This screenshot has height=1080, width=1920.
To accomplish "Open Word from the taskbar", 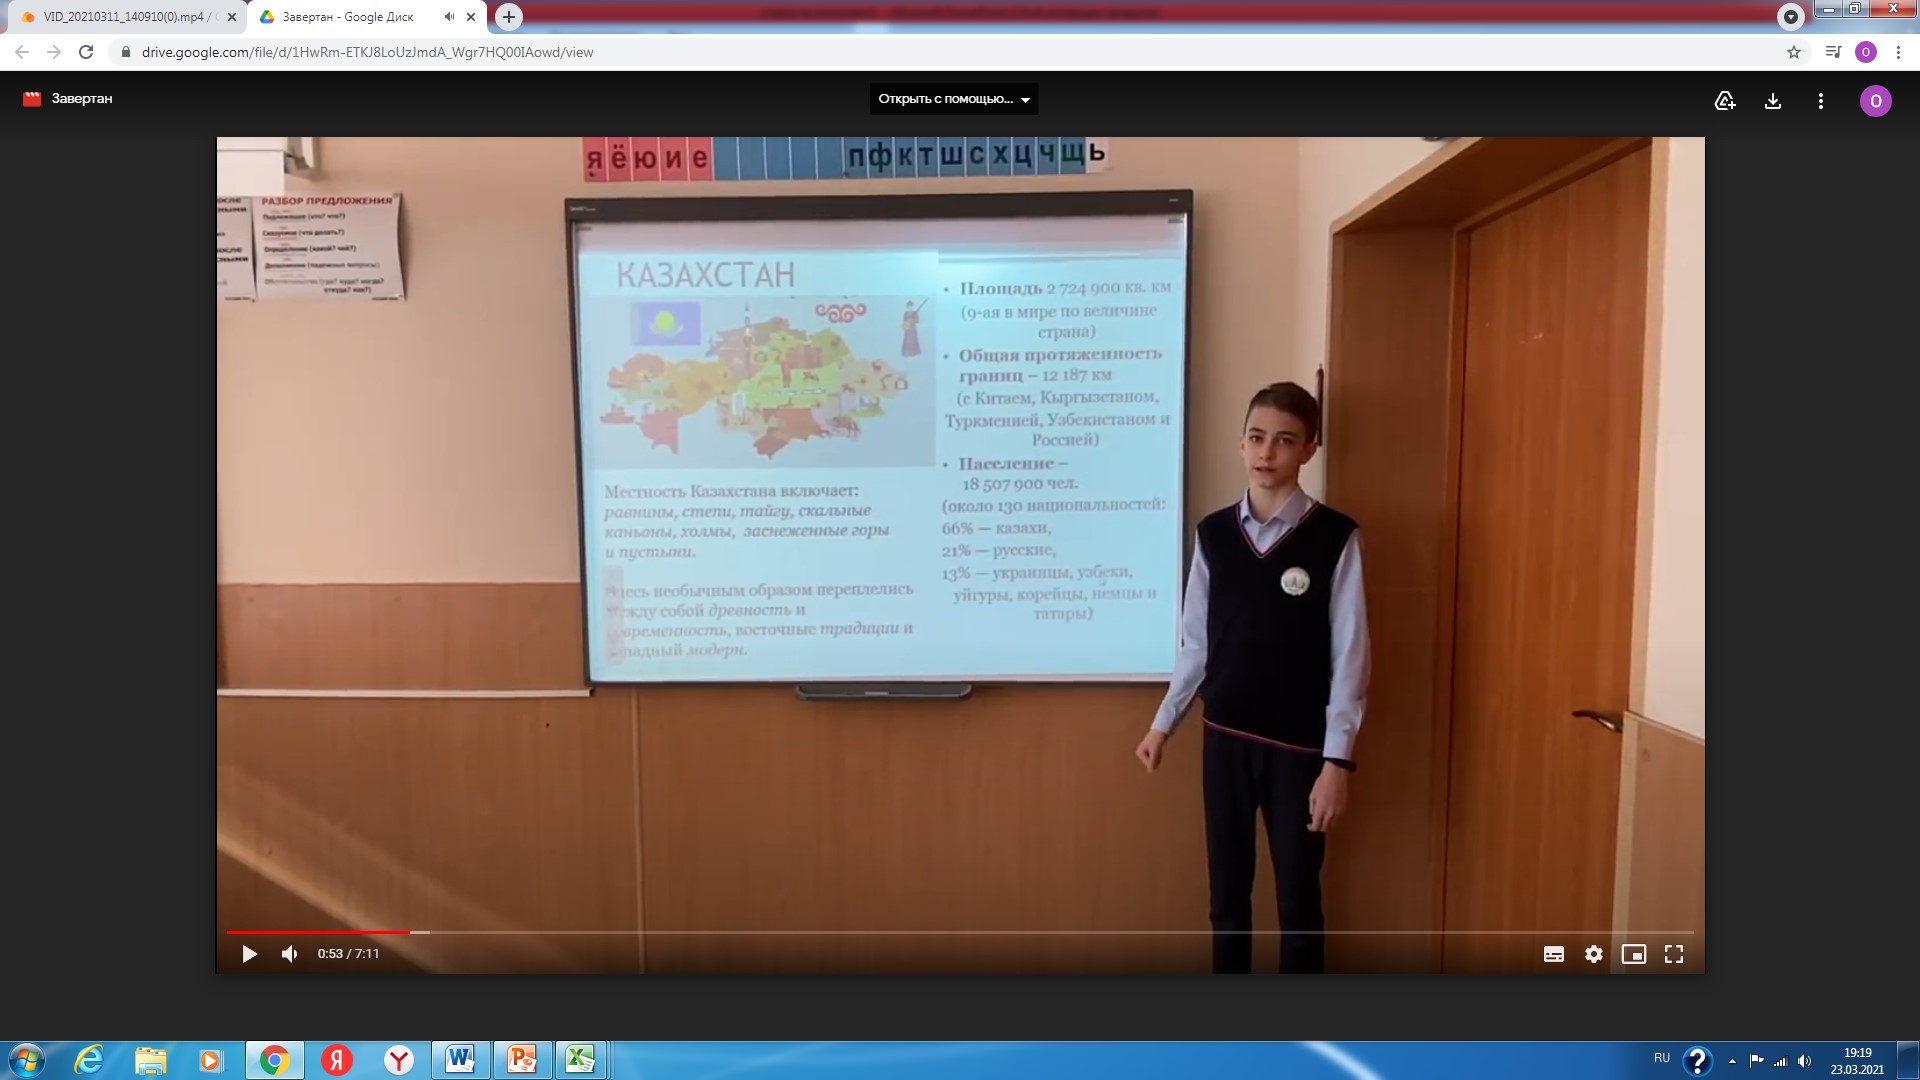I will pyautogui.click(x=460, y=1059).
